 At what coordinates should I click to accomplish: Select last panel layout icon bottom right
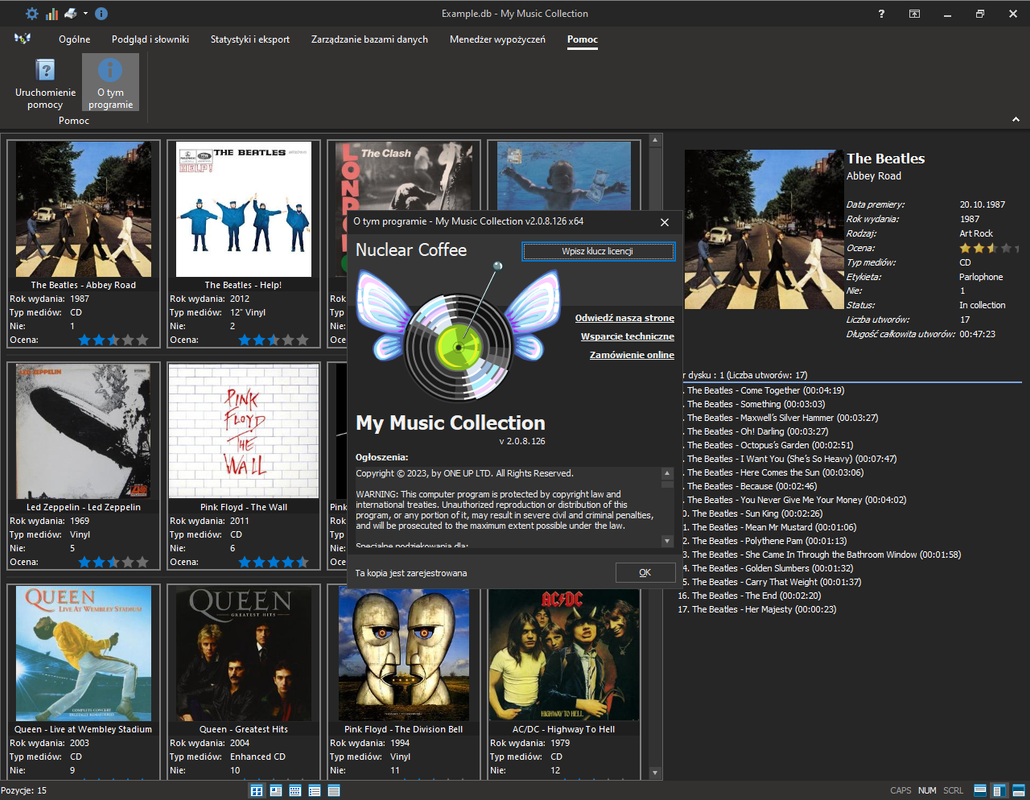click(x=1019, y=790)
